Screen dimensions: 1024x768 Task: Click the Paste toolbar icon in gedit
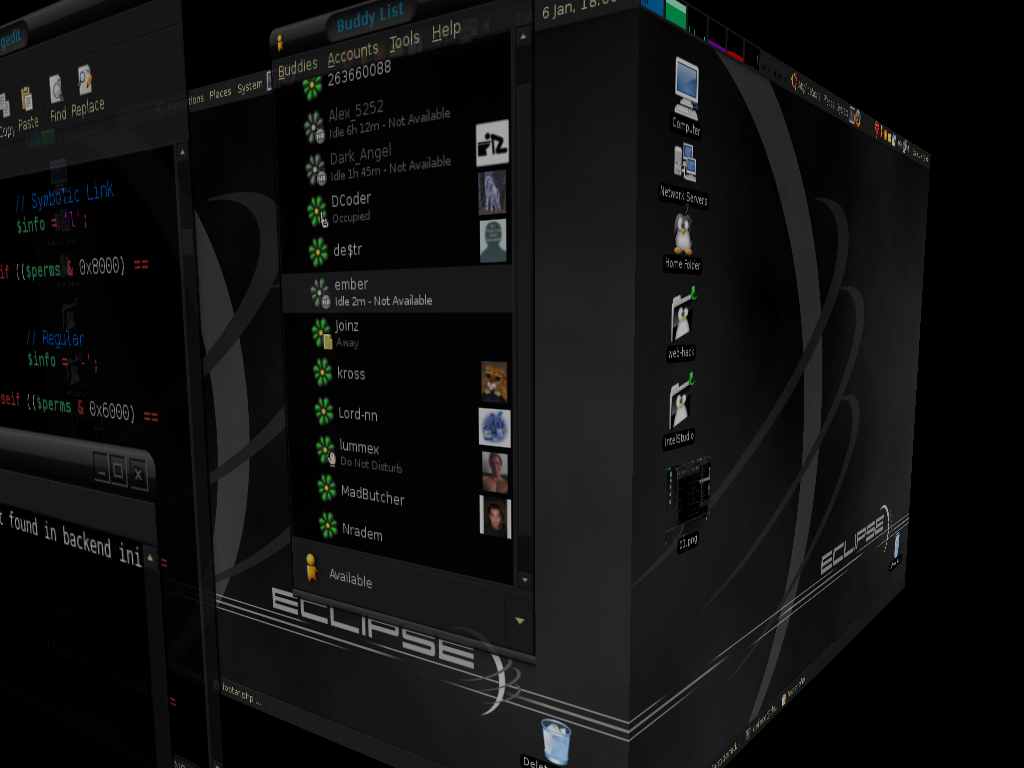(x=27, y=103)
